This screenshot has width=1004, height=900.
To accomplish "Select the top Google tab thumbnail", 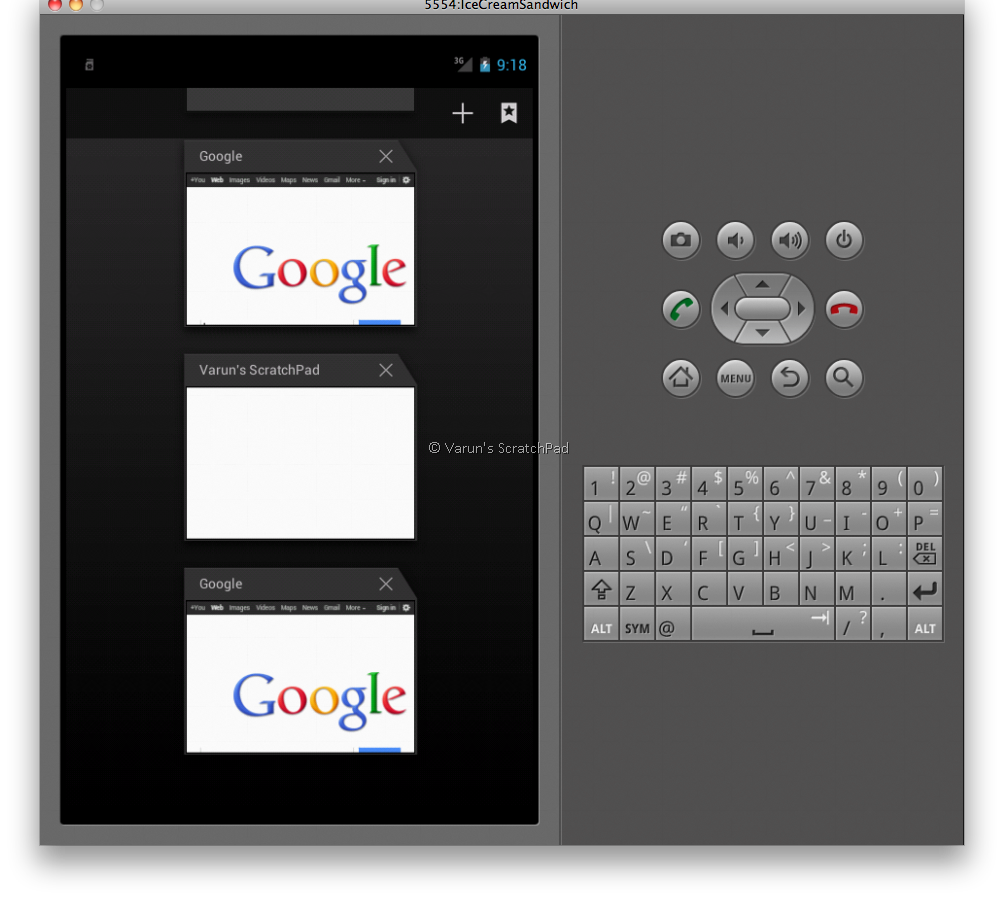I will [x=300, y=249].
